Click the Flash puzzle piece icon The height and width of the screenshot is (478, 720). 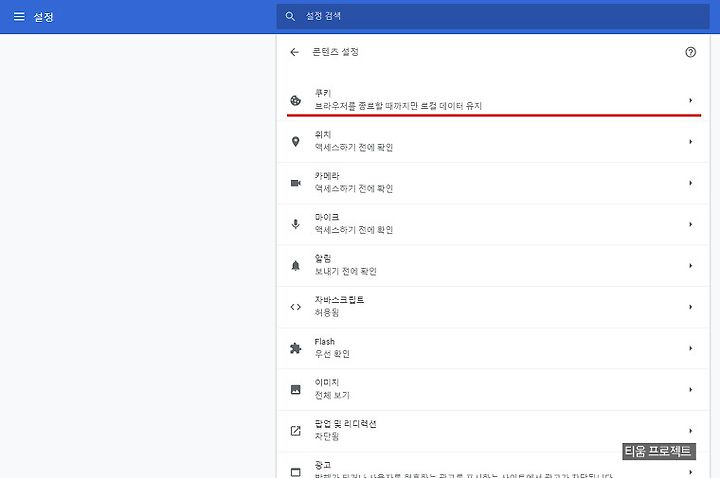296,348
